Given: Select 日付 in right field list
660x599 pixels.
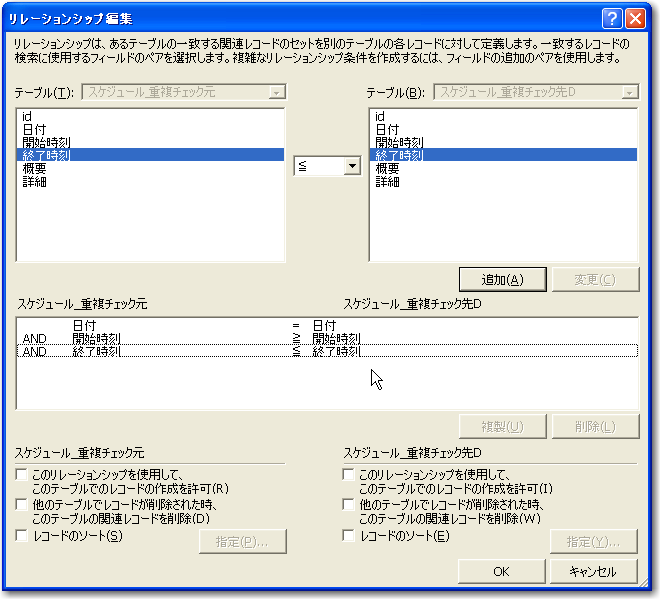Looking at the screenshot, I should [x=386, y=129].
